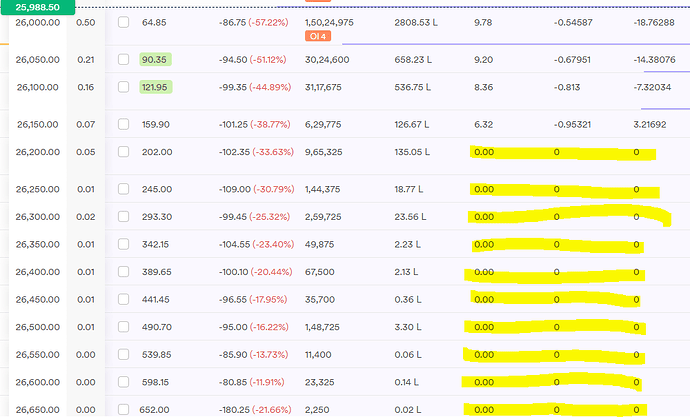Screen dimensions: 690x417
Task: Click the green highlighted 90.35 price
Action: [154, 60]
